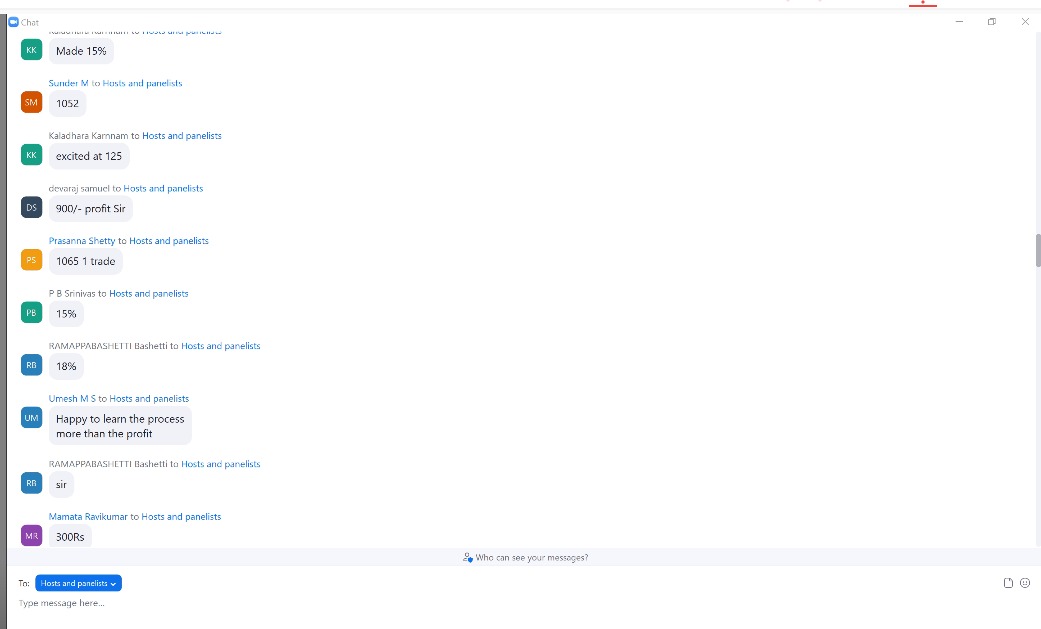Click the PB avatar for P B Srinivas
The image size is (1041, 629).
click(x=31, y=313)
